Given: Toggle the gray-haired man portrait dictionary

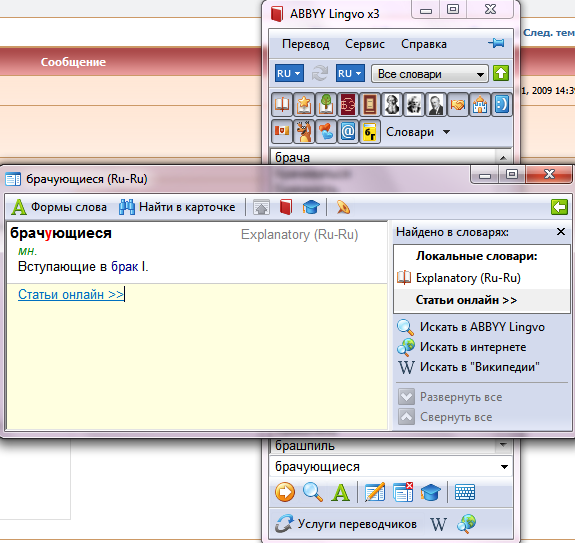Looking at the screenshot, I should point(414,104).
